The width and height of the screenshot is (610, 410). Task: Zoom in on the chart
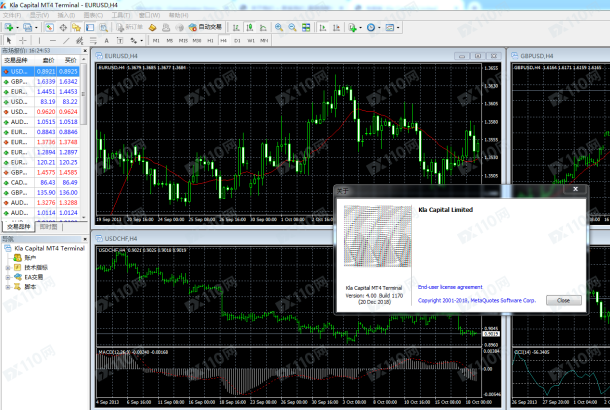click(x=279, y=27)
